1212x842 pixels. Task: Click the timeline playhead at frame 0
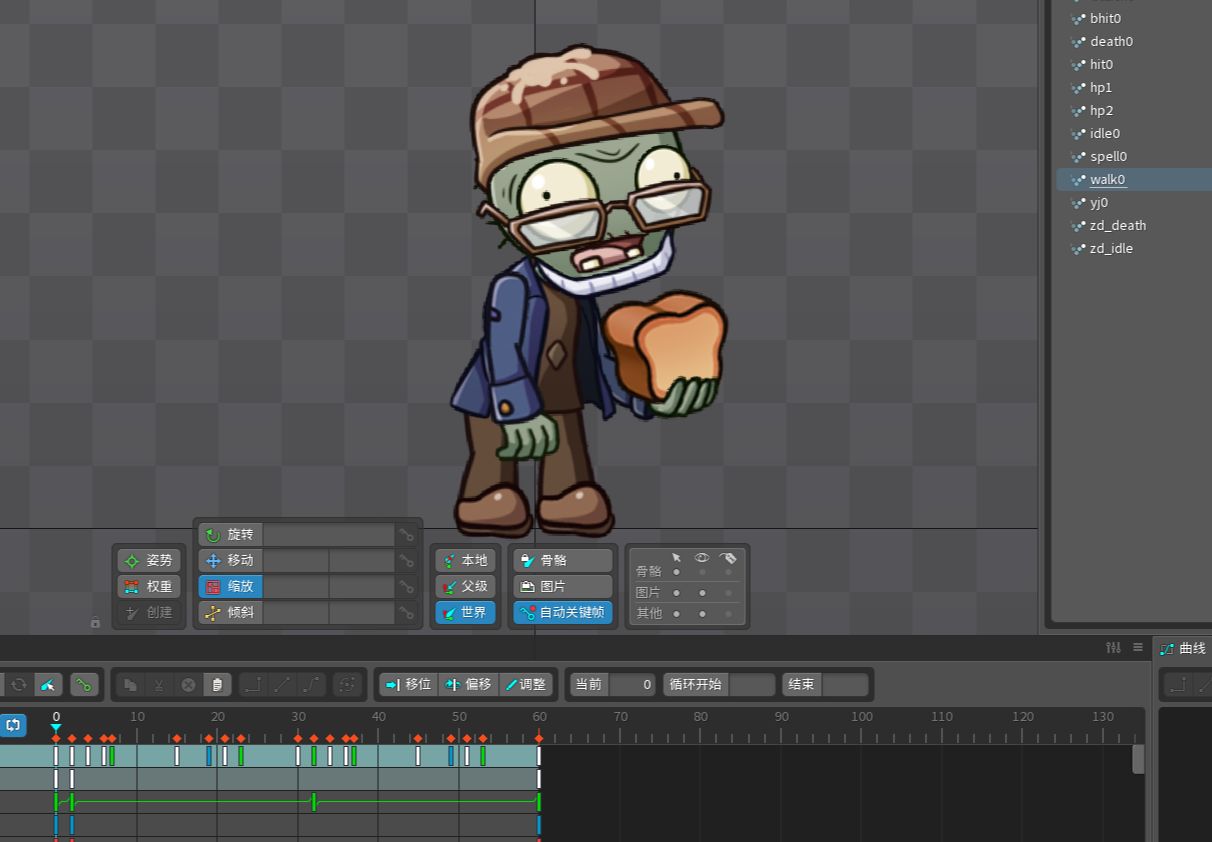coord(56,727)
